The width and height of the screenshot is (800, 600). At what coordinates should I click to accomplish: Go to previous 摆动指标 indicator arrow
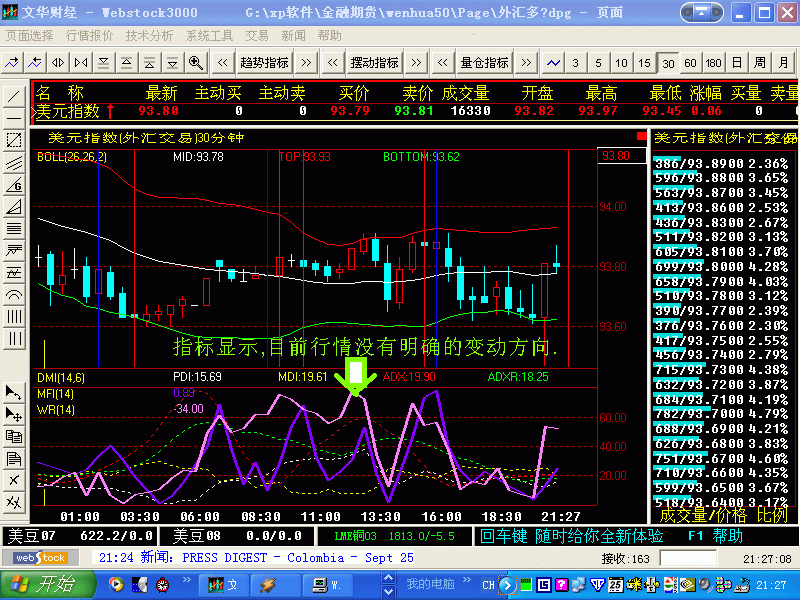333,63
